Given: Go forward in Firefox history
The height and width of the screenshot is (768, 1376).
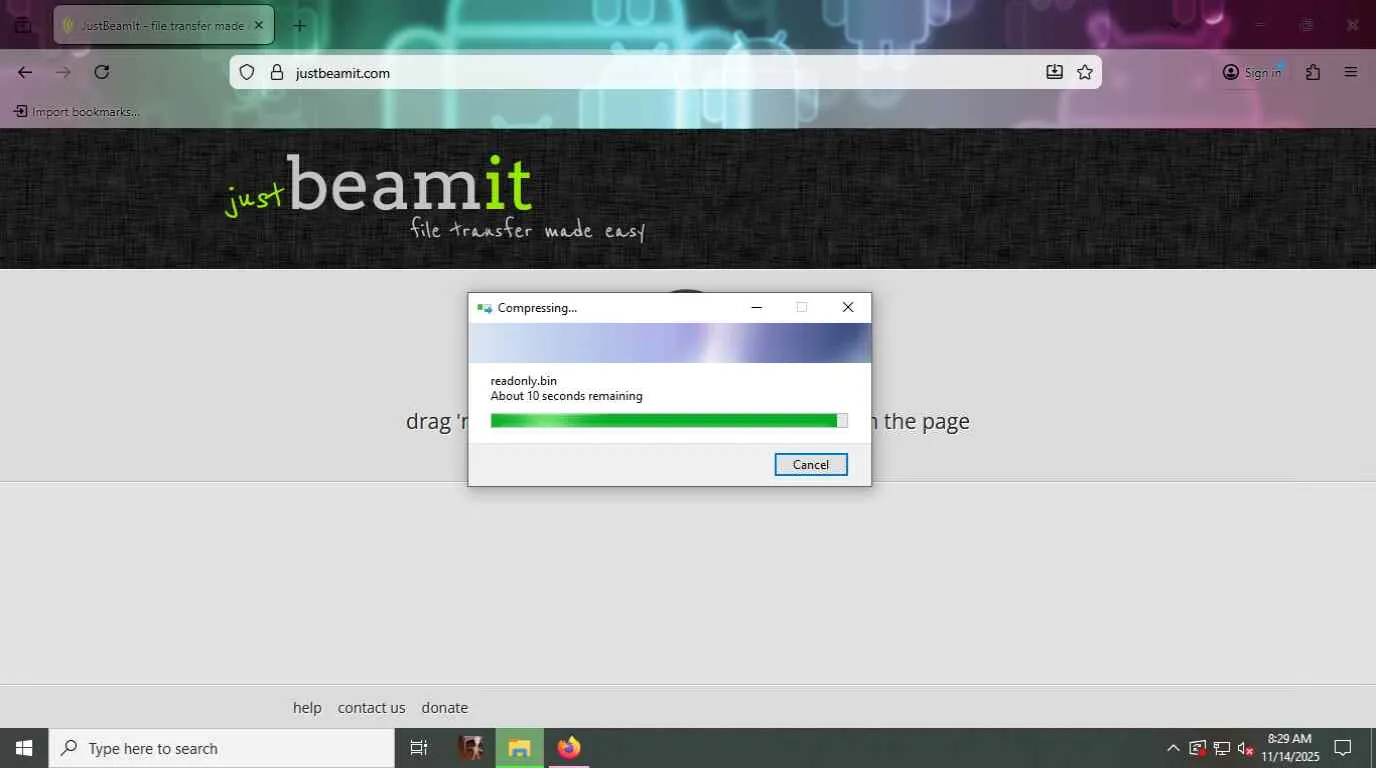Looking at the screenshot, I should (63, 72).
